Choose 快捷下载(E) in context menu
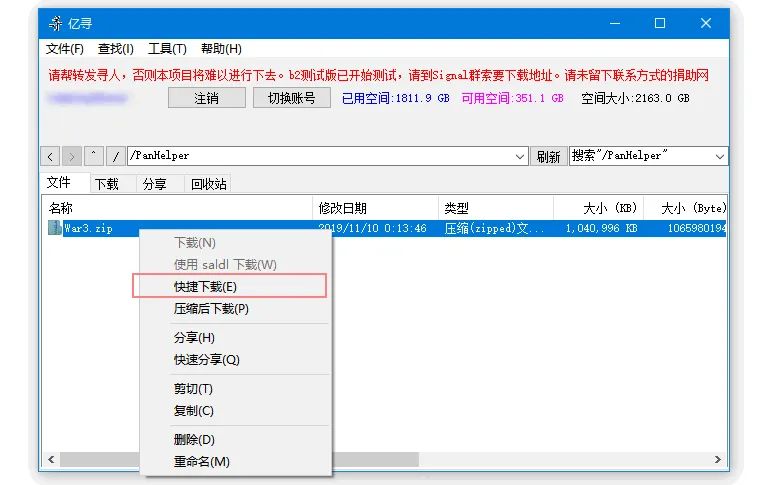 point(235,286)
